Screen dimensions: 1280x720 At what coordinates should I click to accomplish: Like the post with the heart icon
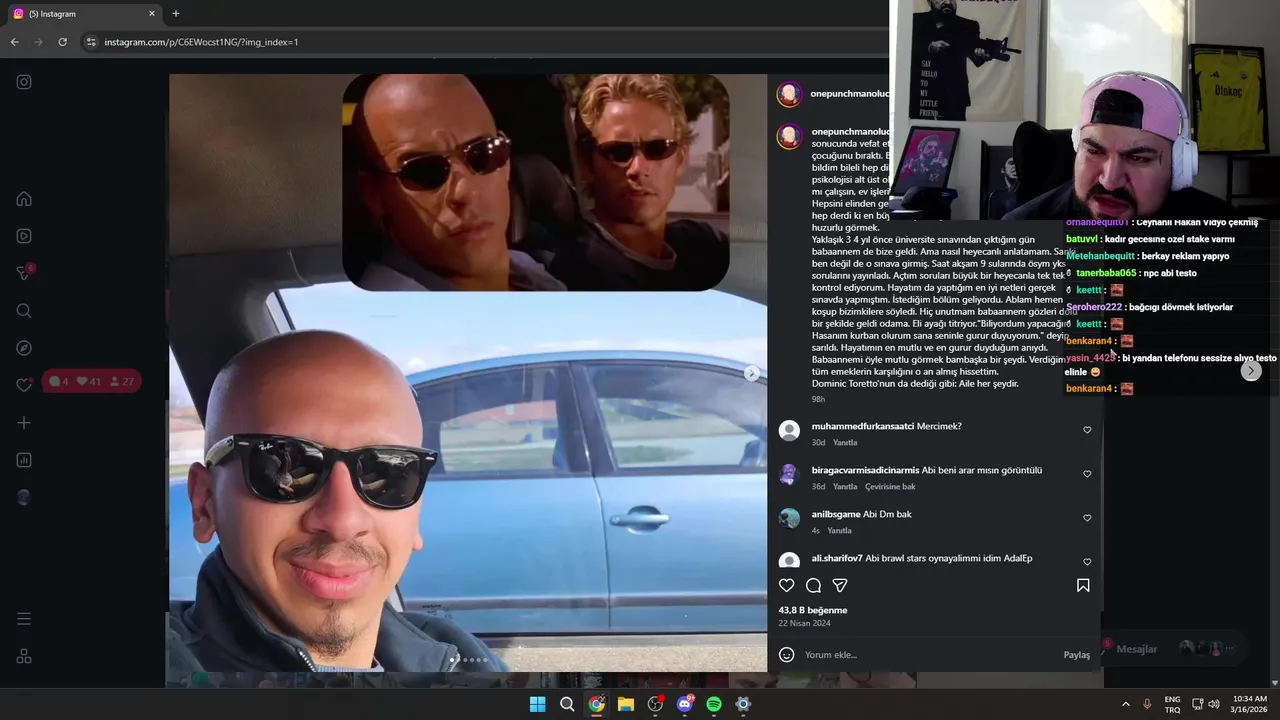(787, 586)
